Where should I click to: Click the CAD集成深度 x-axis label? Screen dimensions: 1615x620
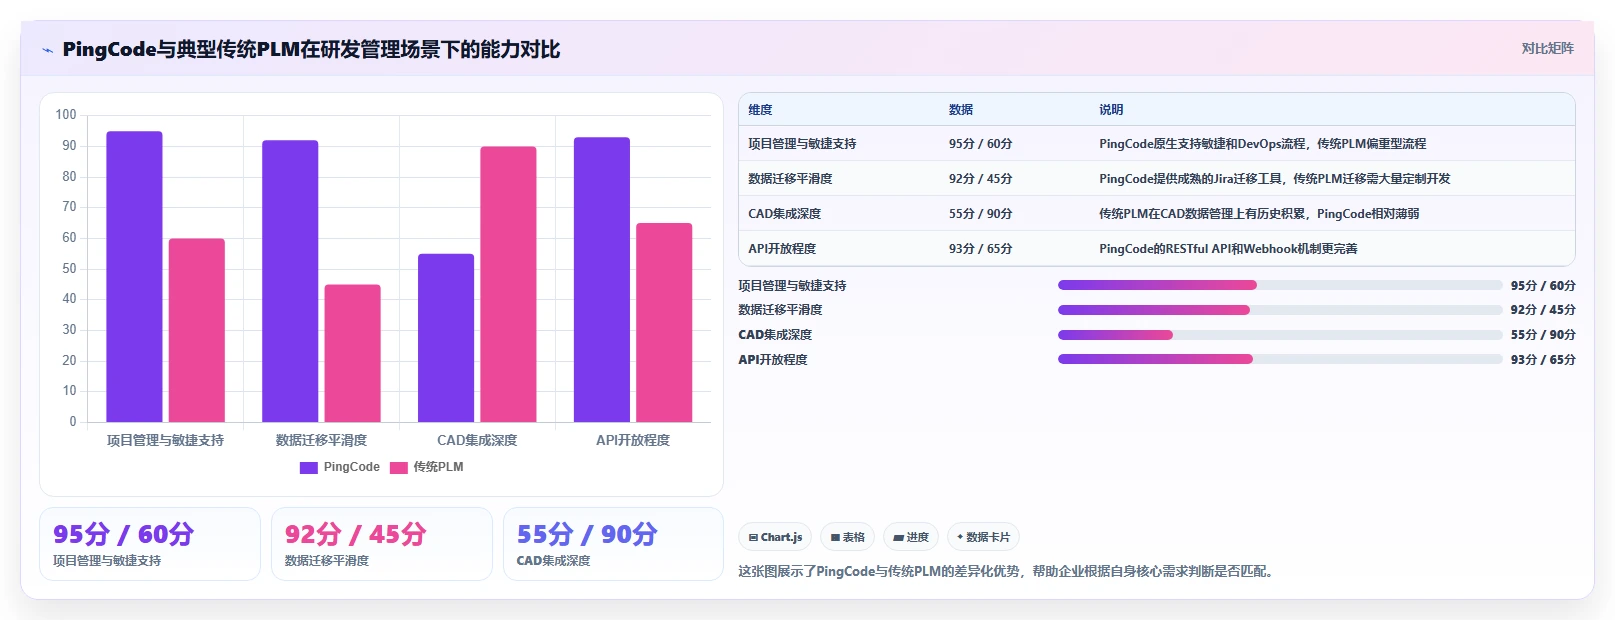tap(477, 440)
